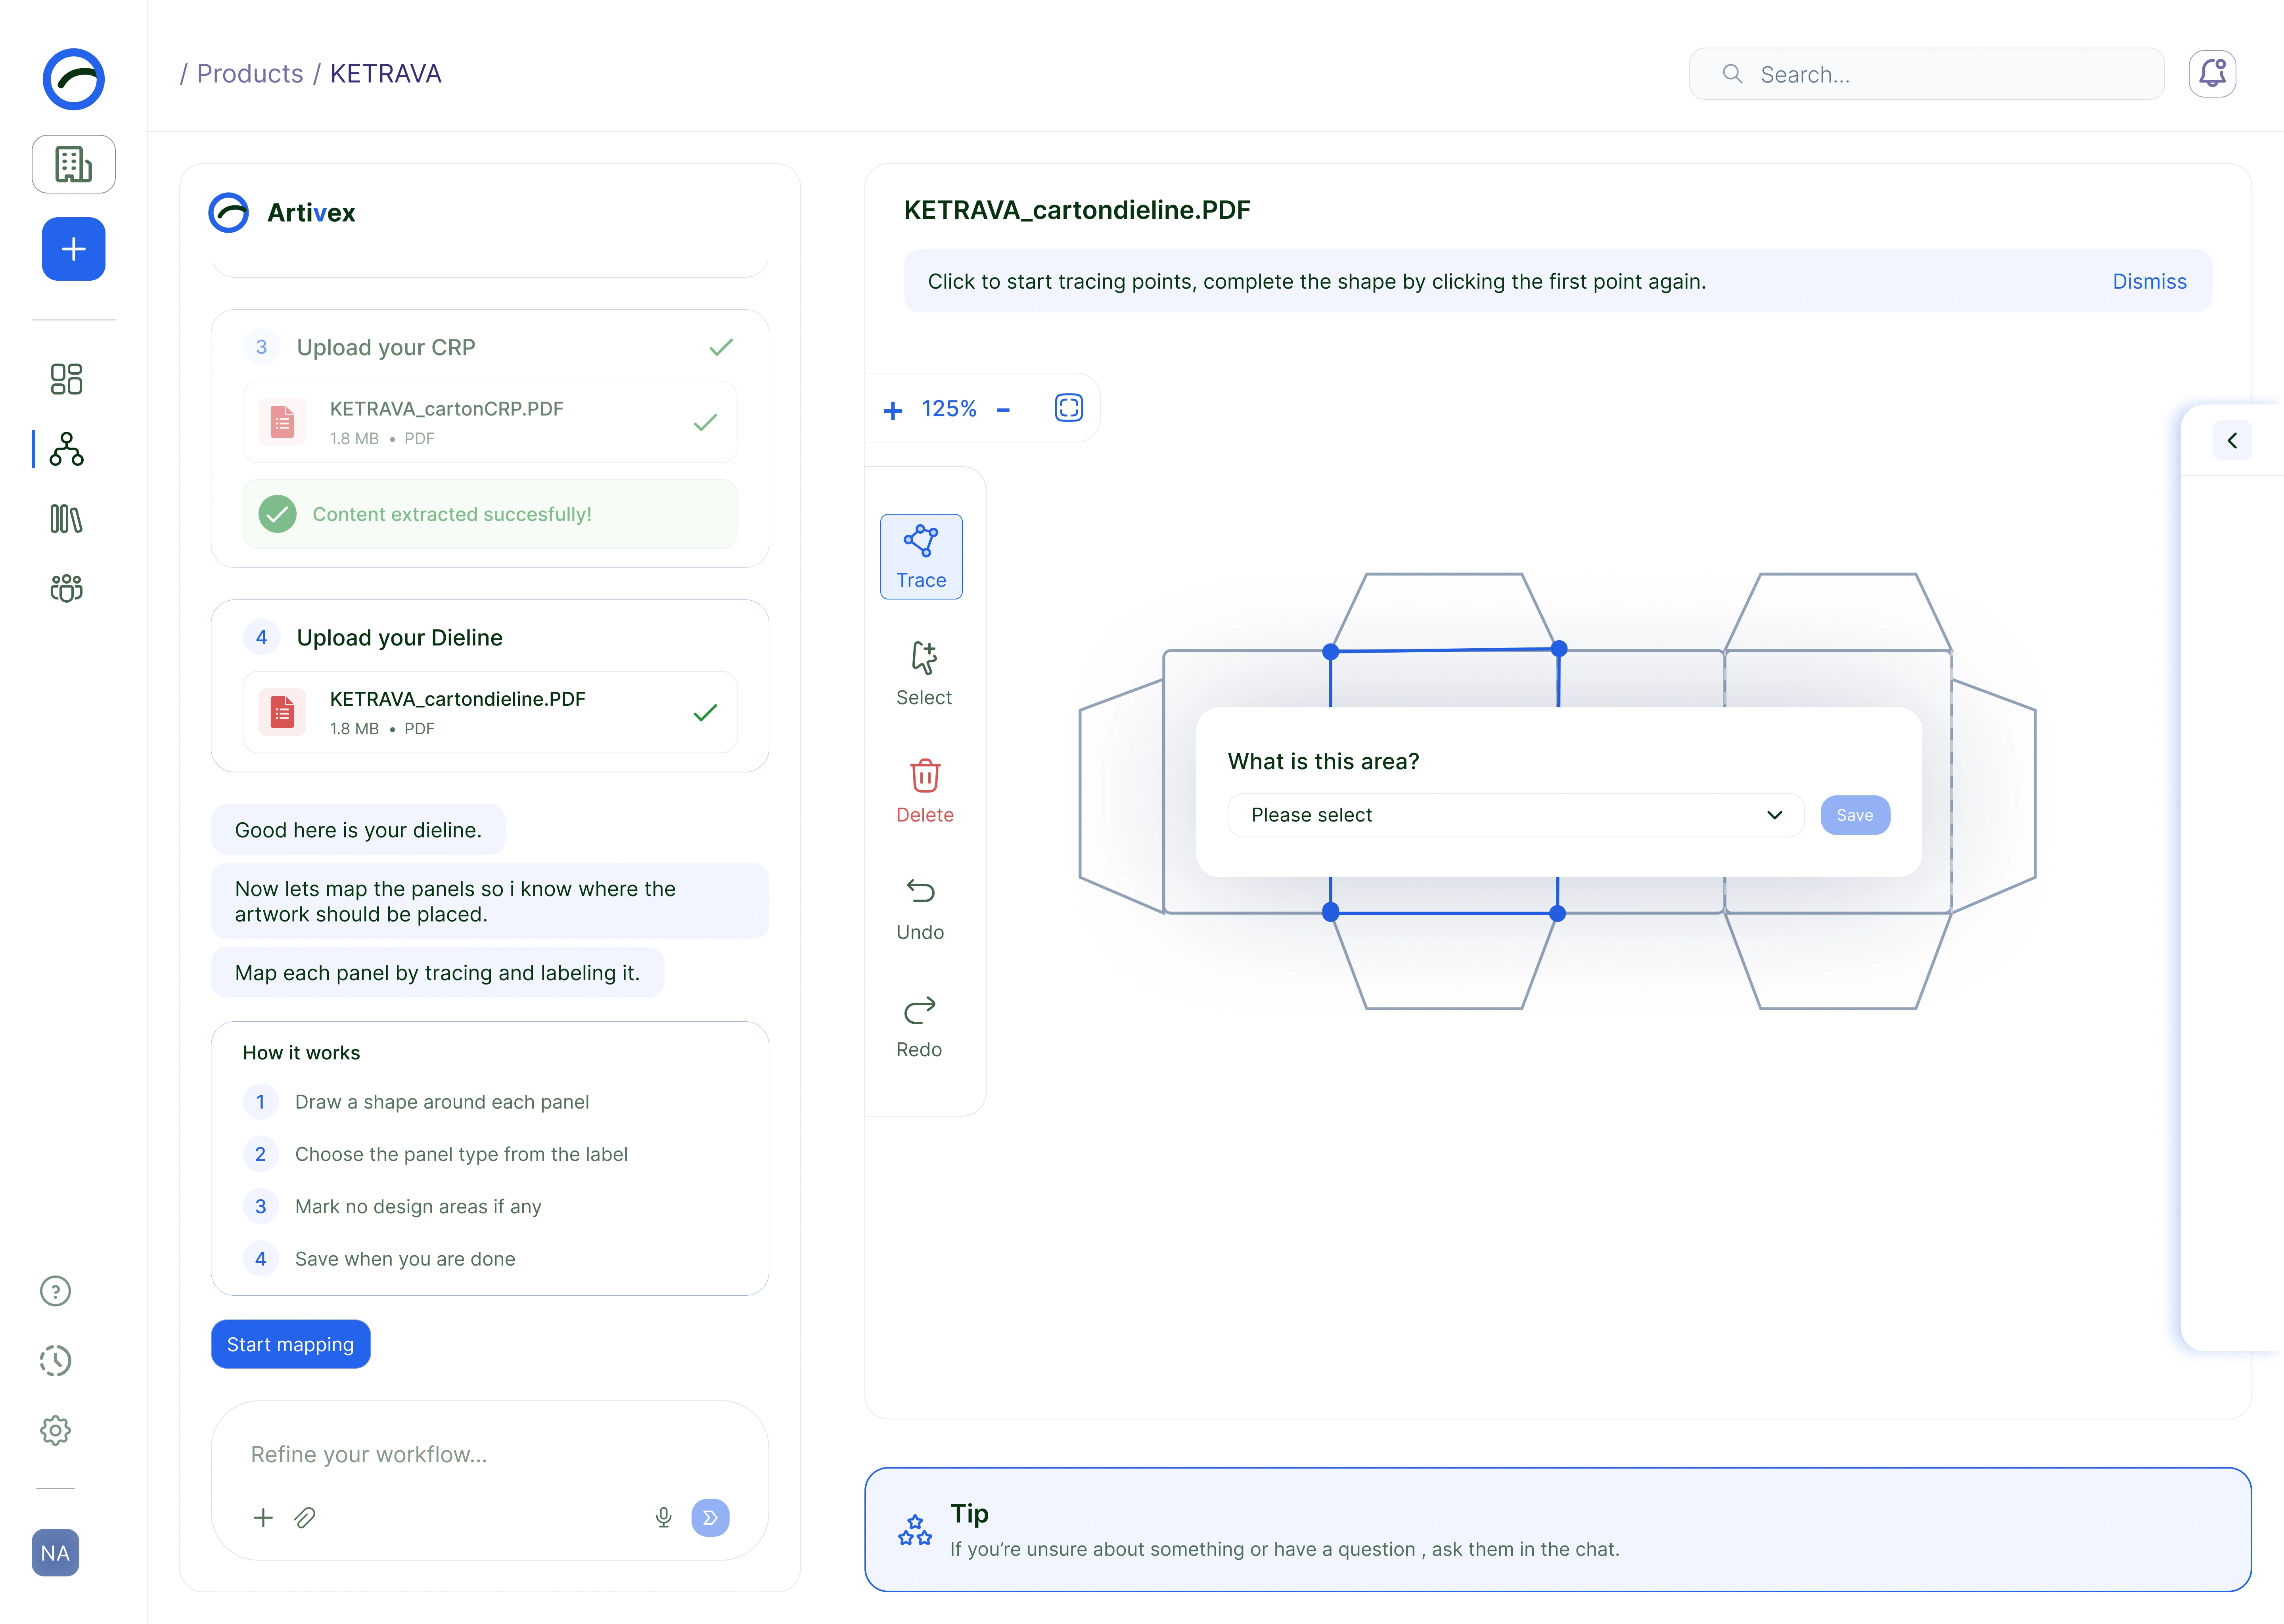
Task: Open the notifications bell
Action: pyautogui.click(x=2212, y=74)
